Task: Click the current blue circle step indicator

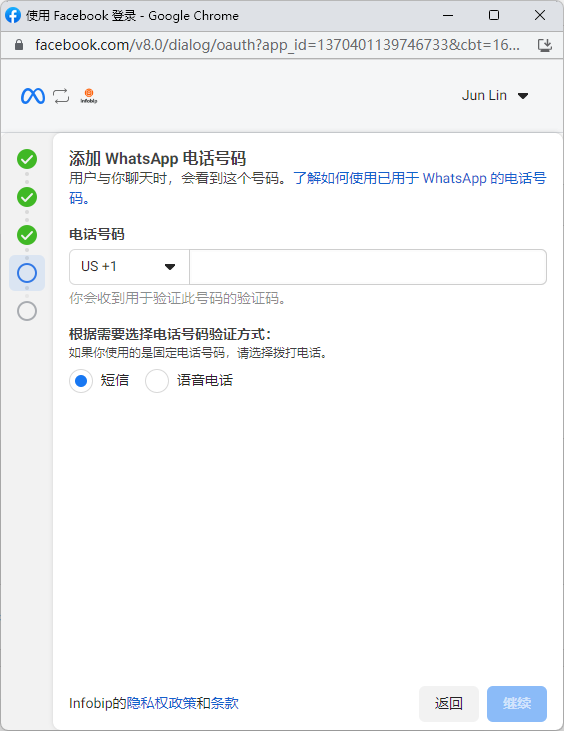Action: pos(27,273)
